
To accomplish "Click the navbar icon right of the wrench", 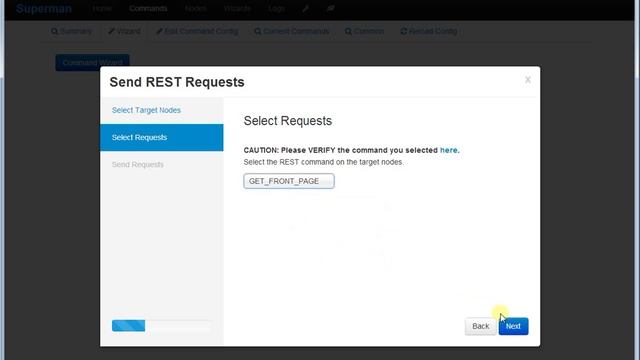I will pos(331,9).
